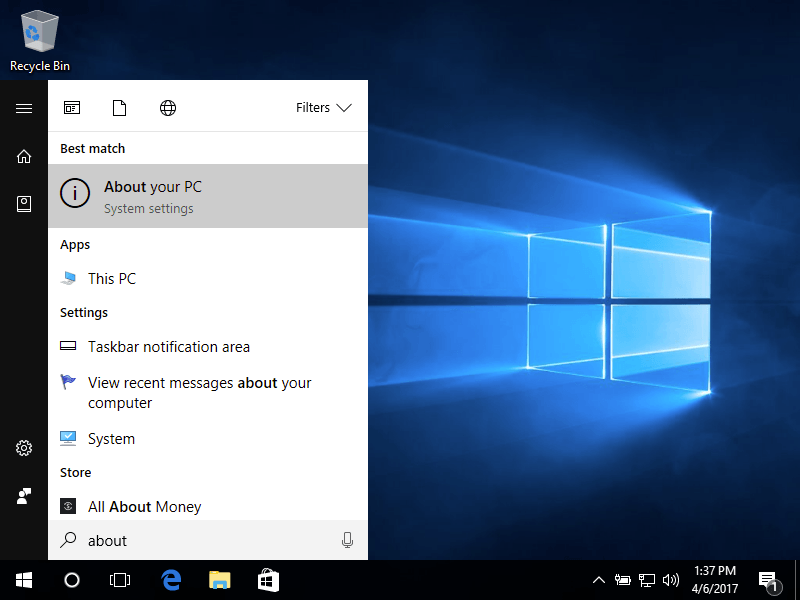Start voice search with the microphone icon
This screenshot has width=800, height=600.
347,539
